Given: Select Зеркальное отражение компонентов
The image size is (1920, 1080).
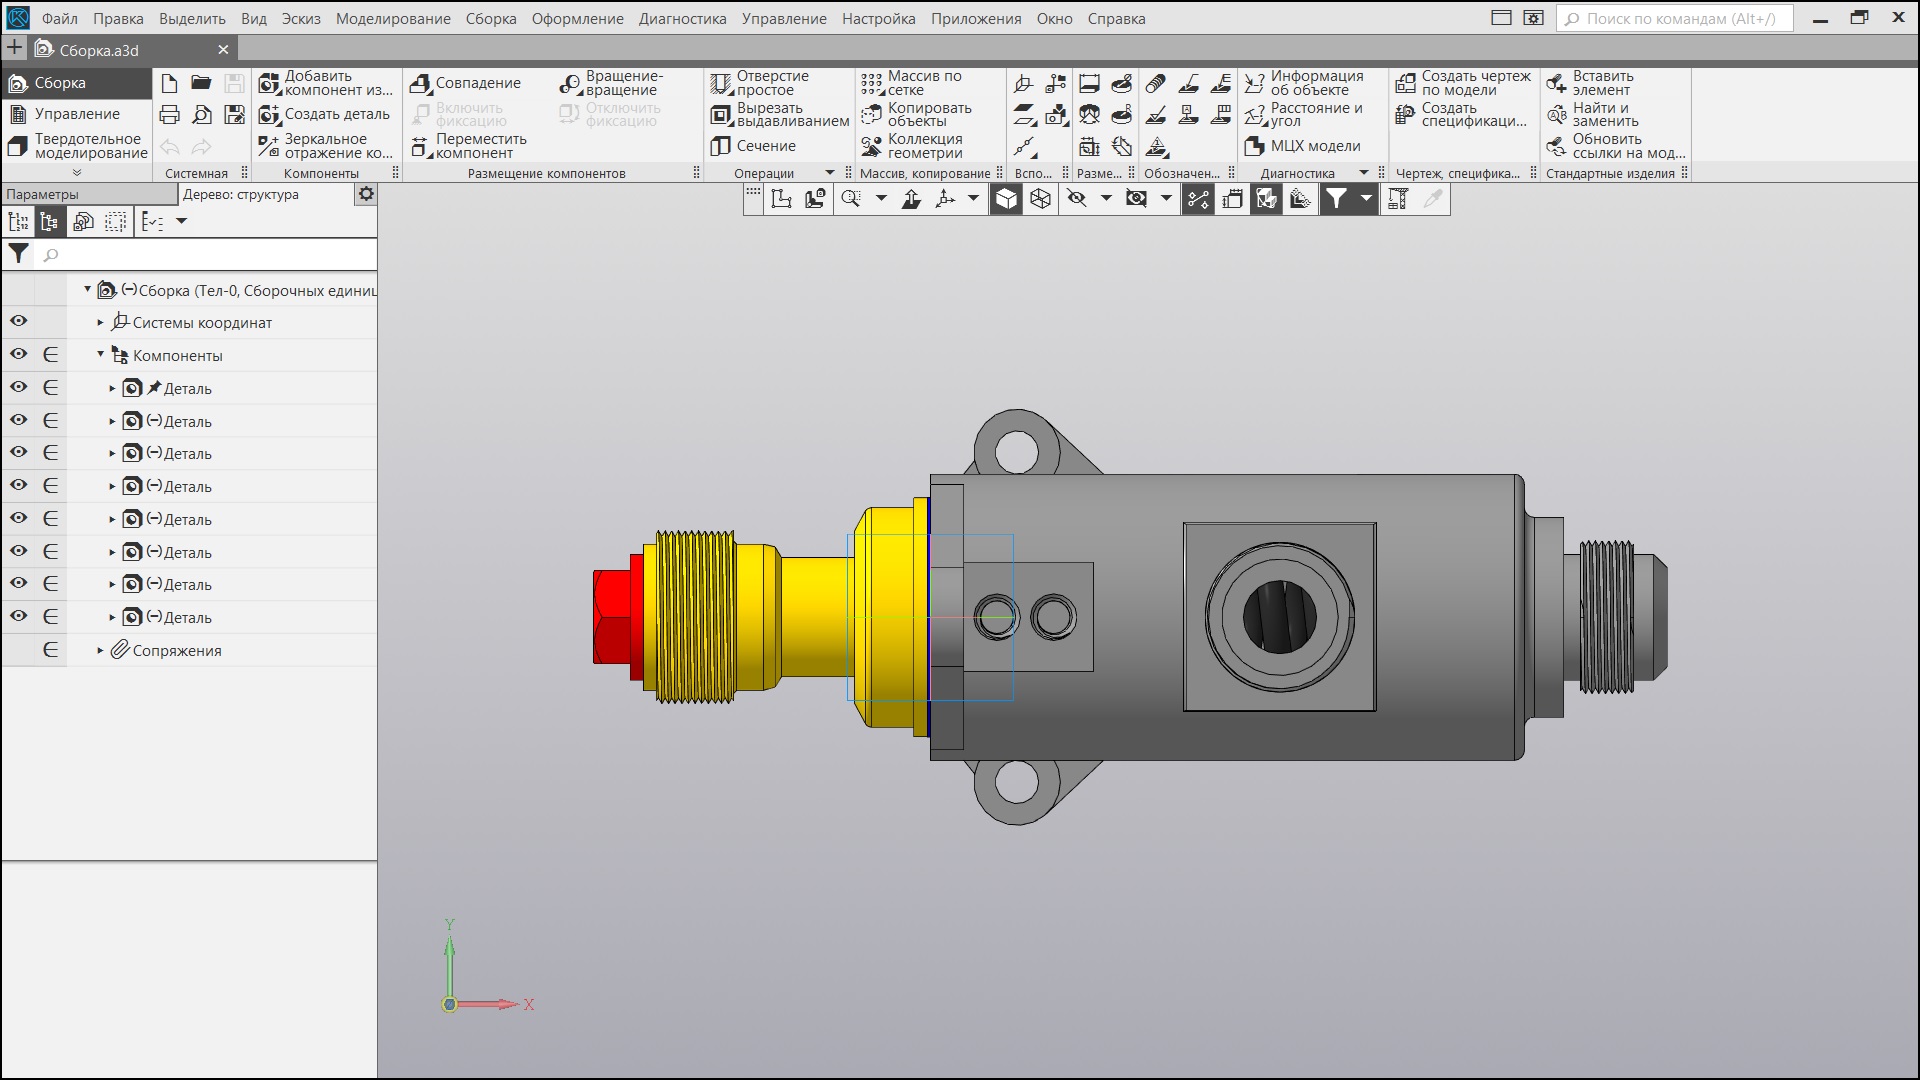Looking at the screenshot, I should (326, 146).
